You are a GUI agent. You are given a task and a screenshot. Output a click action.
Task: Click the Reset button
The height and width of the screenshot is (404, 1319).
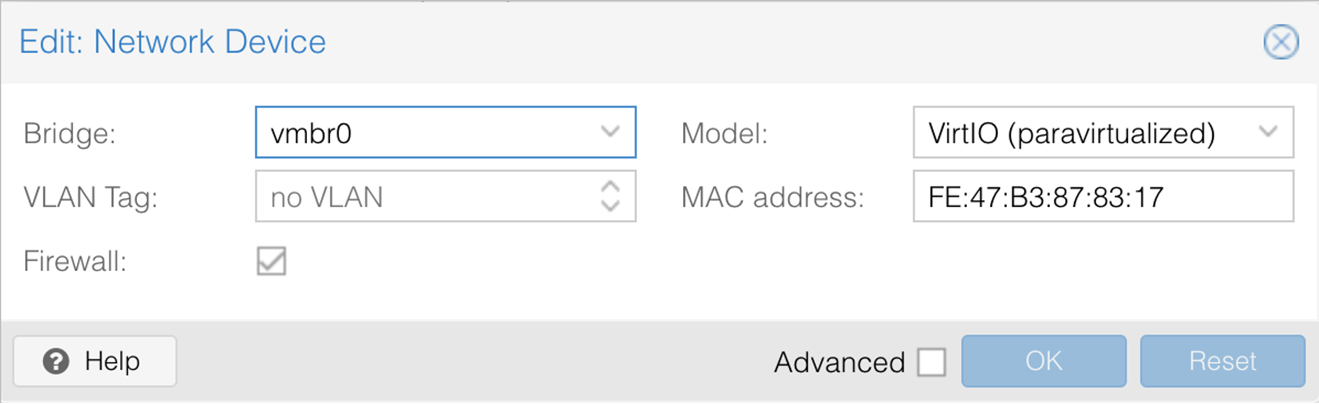coord(1222,361)
